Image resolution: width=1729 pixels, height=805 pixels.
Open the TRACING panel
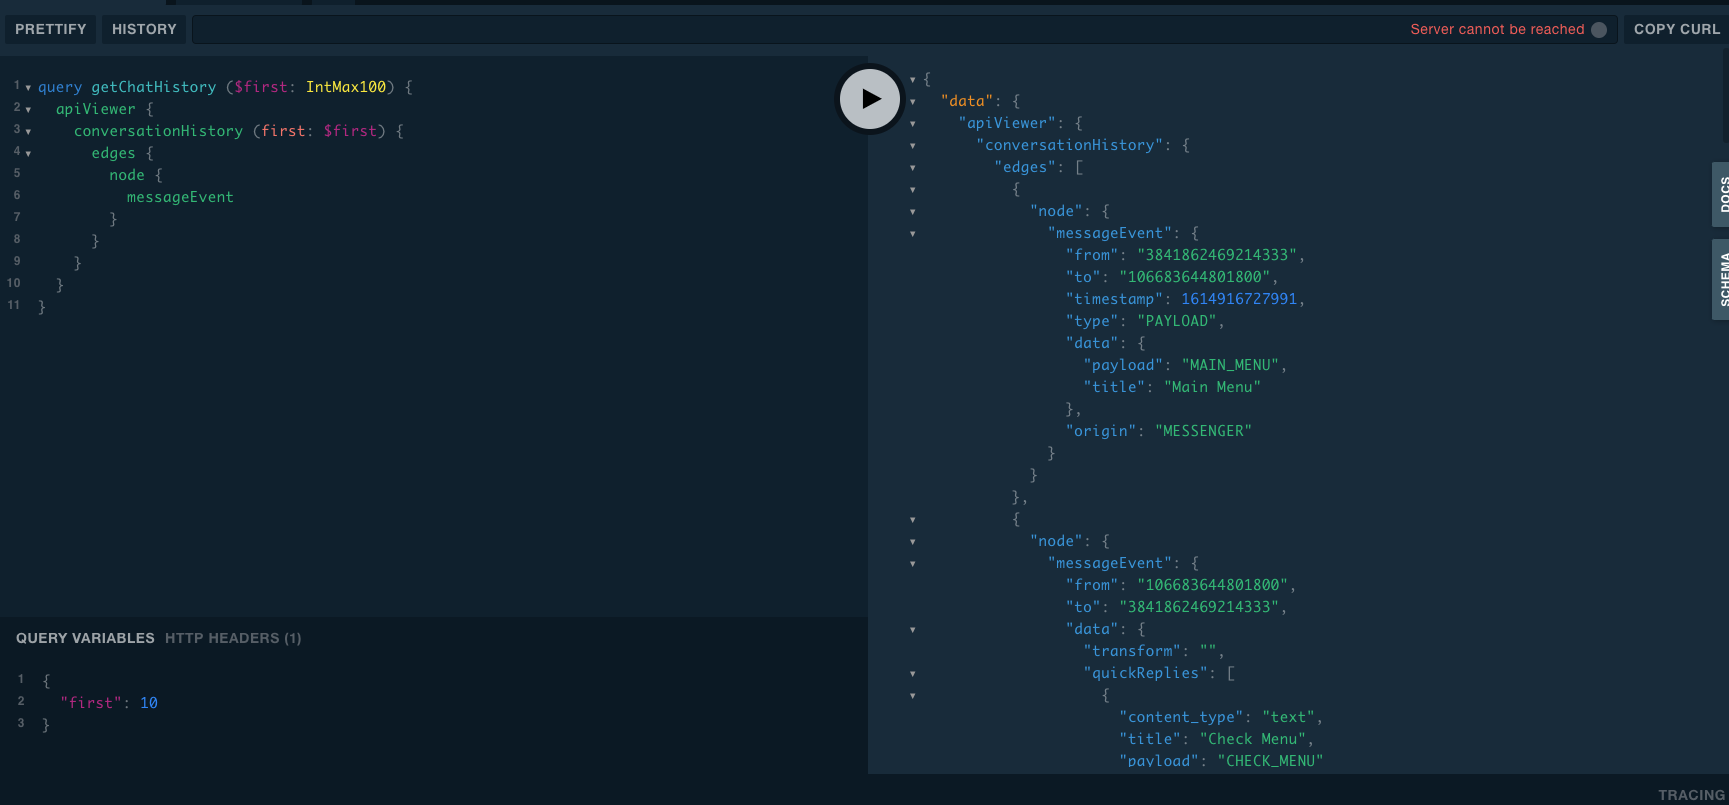click(x=1692, y=795)
